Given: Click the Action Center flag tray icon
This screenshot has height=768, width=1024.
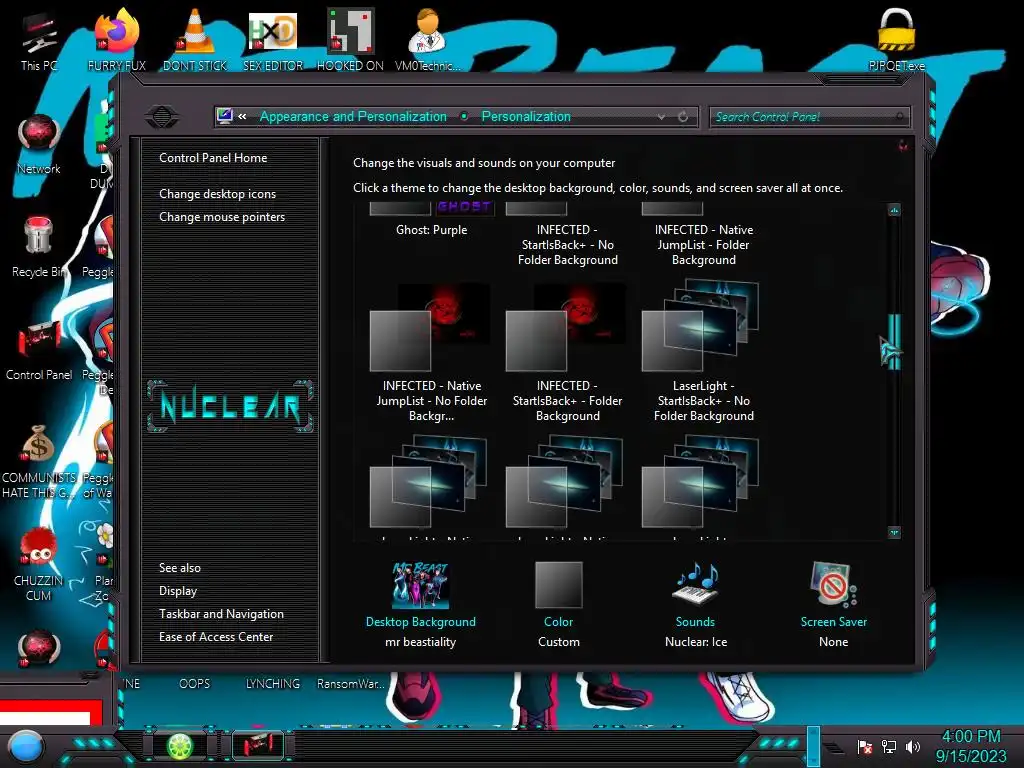Looking at the screenshot, I should [865, 746].
